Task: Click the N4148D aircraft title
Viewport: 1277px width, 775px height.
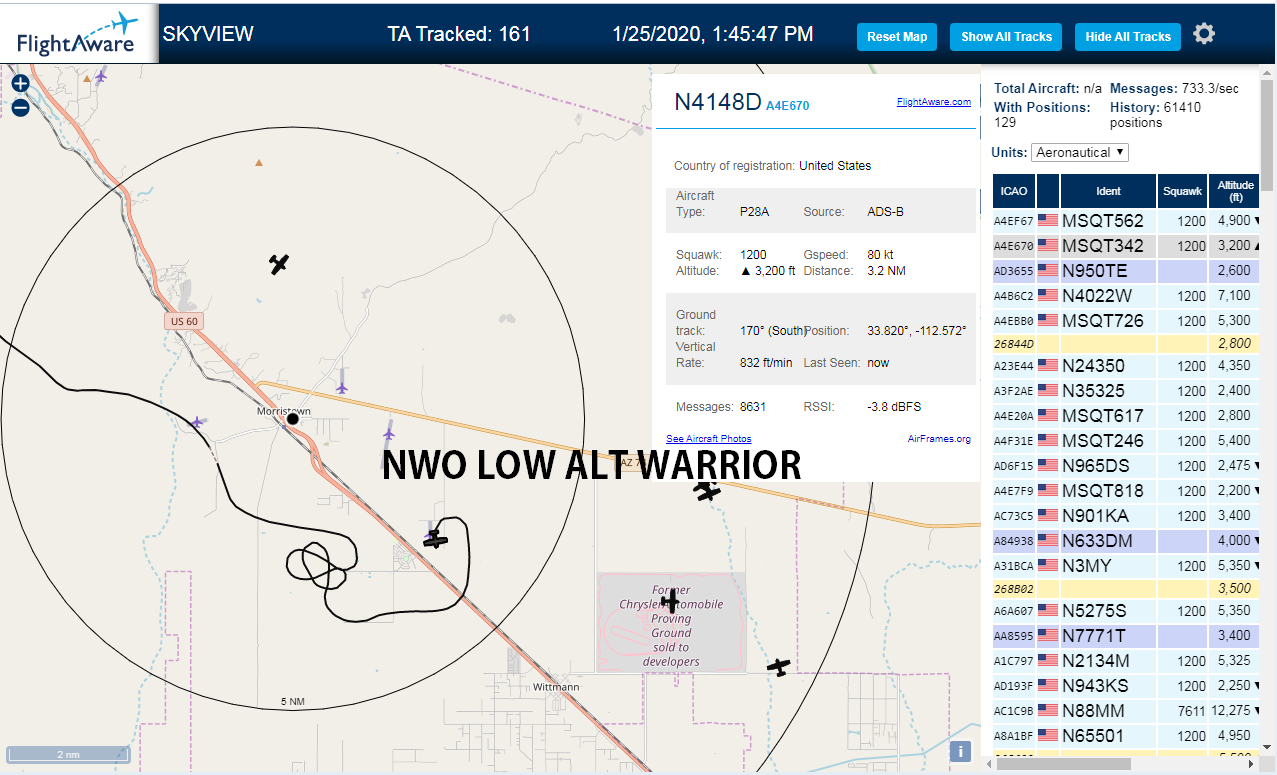Action: (x=717, y=101)
